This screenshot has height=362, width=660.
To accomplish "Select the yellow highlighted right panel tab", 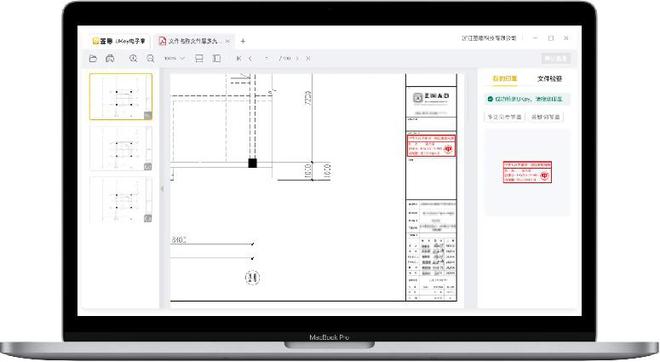I will [x=505, y=79].
